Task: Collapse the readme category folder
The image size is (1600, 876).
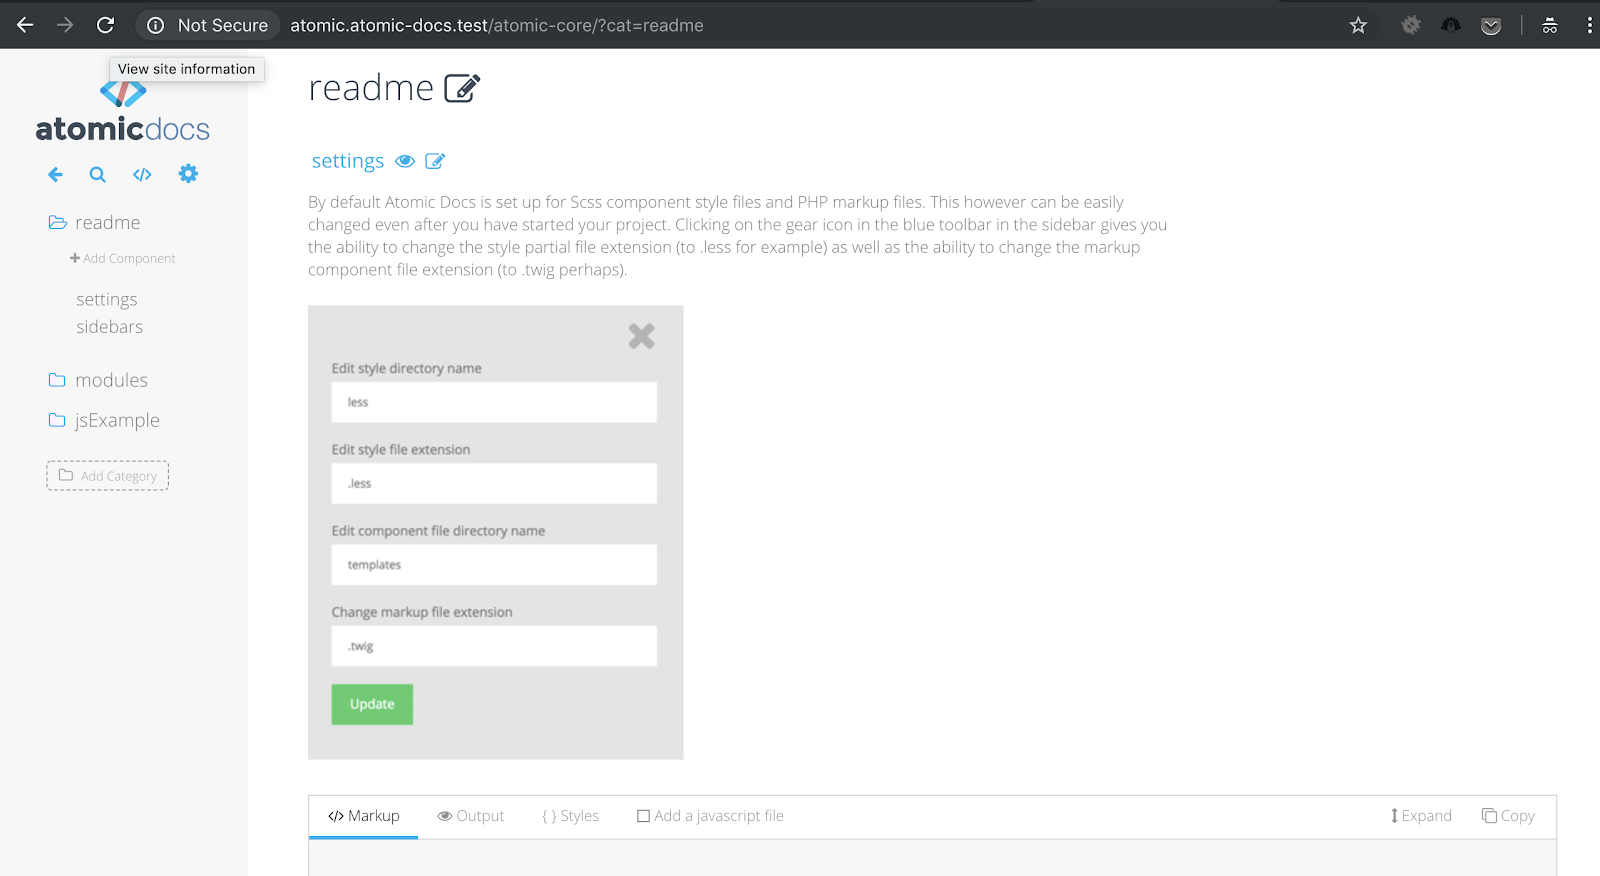Action: [95, 222]
